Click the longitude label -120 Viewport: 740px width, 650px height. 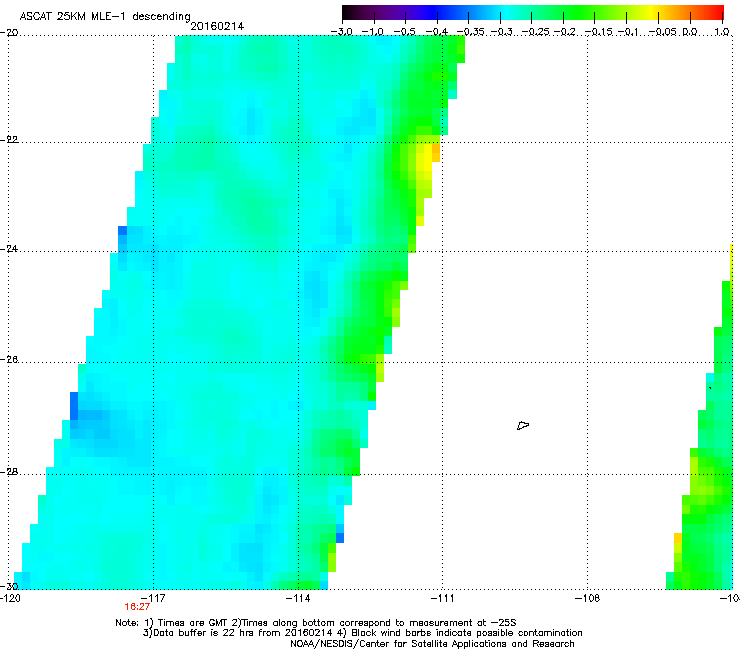click(10, 598)
